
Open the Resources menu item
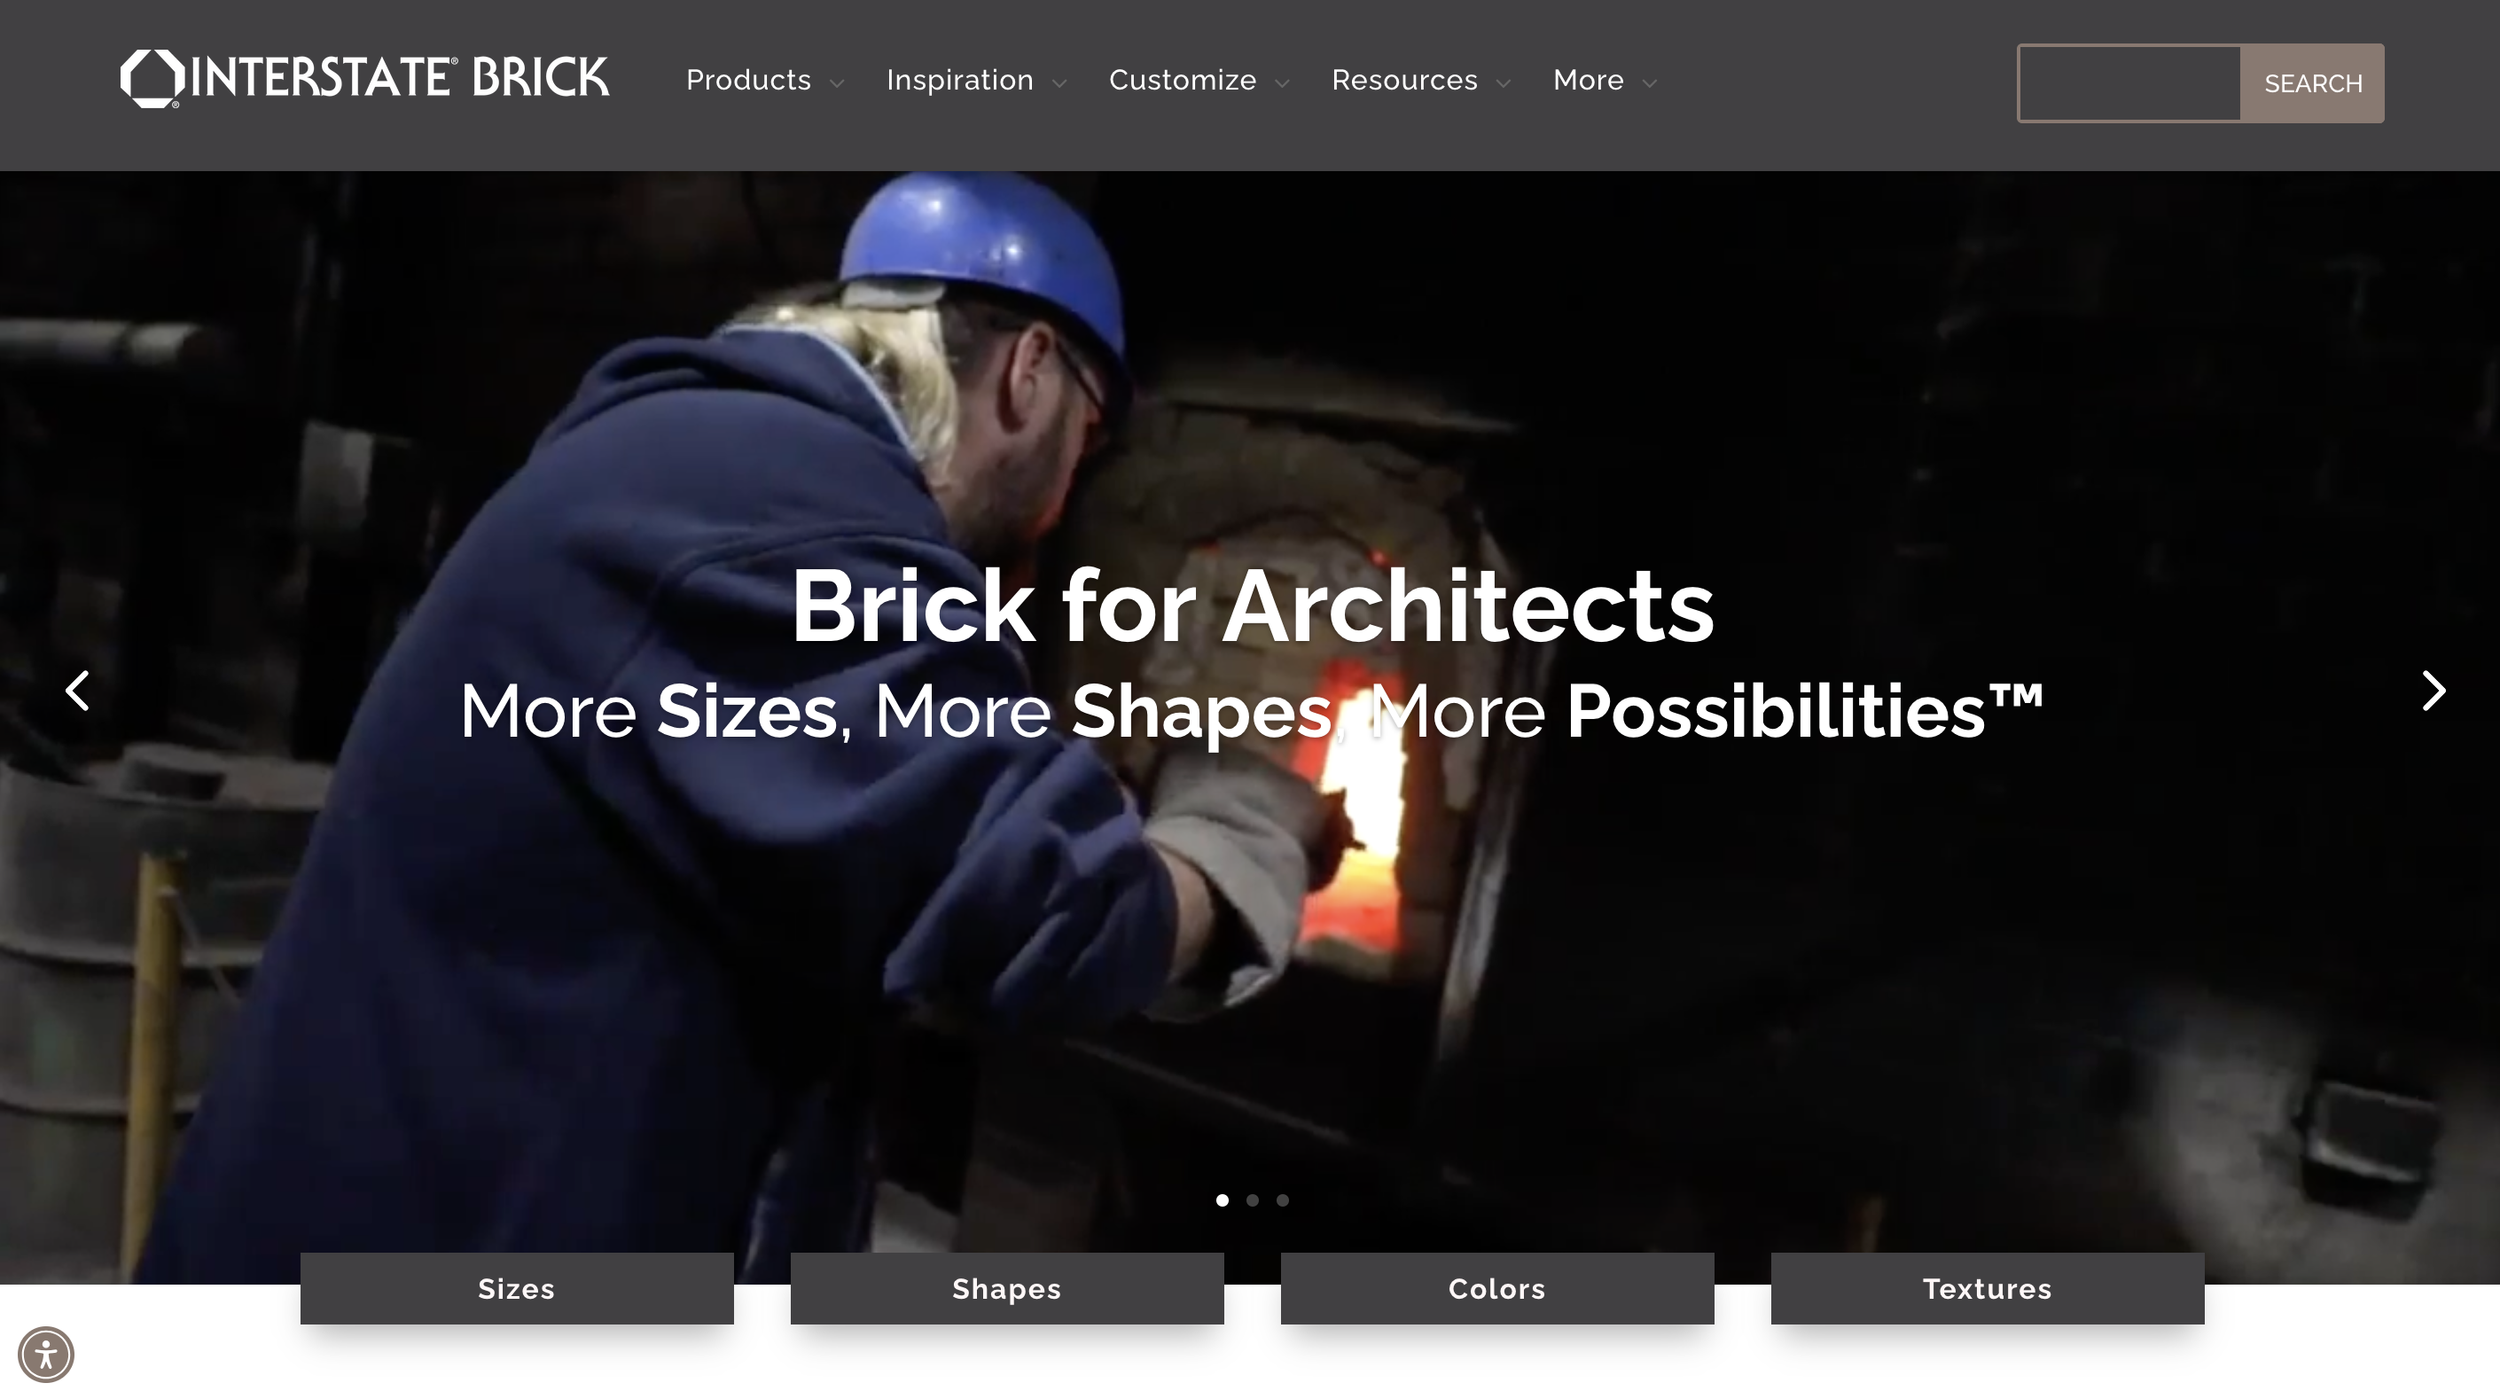pyautogui.click(x=1404, y=80)
